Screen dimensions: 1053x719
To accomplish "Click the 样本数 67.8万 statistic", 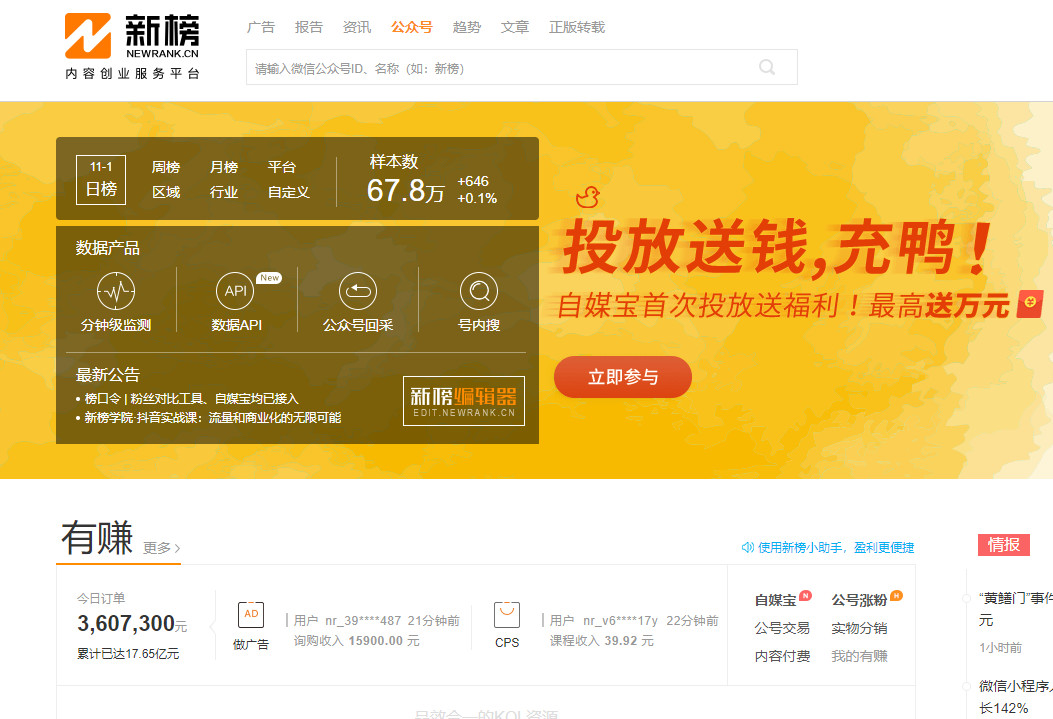I will 432,180.
